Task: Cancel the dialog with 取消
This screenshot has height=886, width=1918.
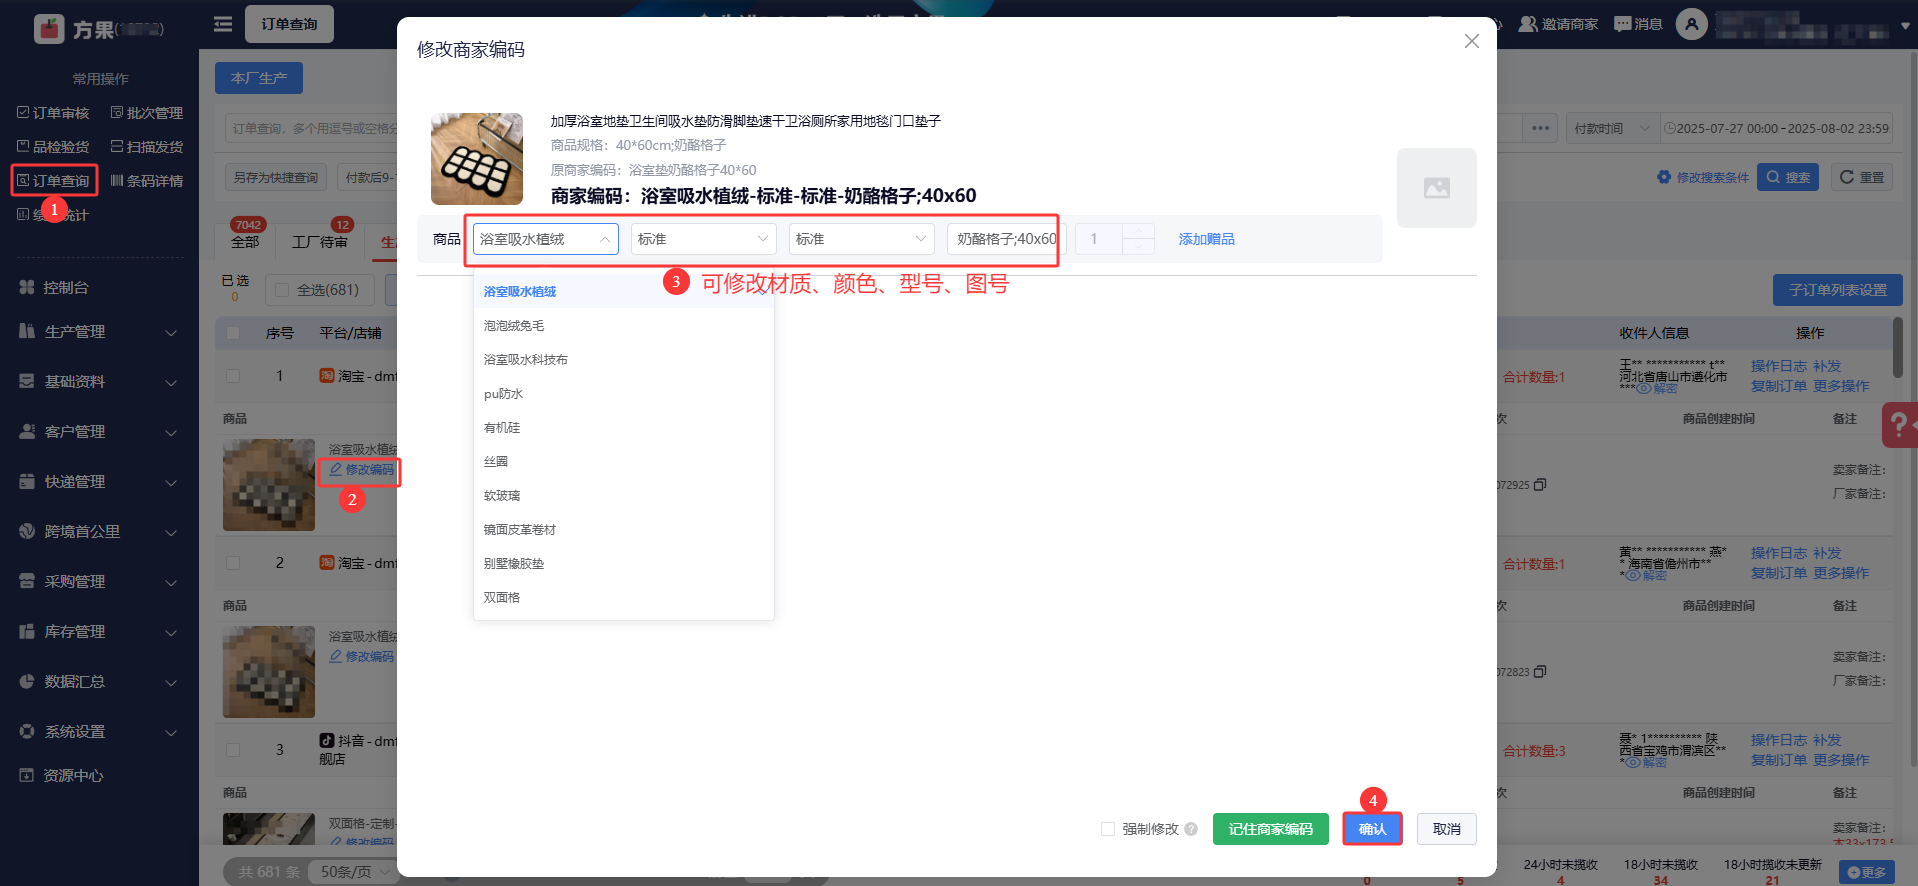Action: 1447,829
